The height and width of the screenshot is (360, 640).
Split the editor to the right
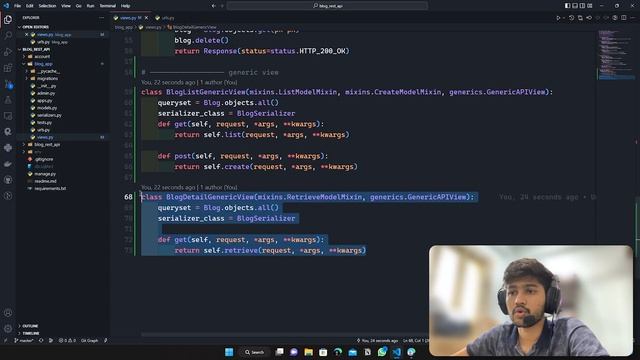[x=624, y=18]
